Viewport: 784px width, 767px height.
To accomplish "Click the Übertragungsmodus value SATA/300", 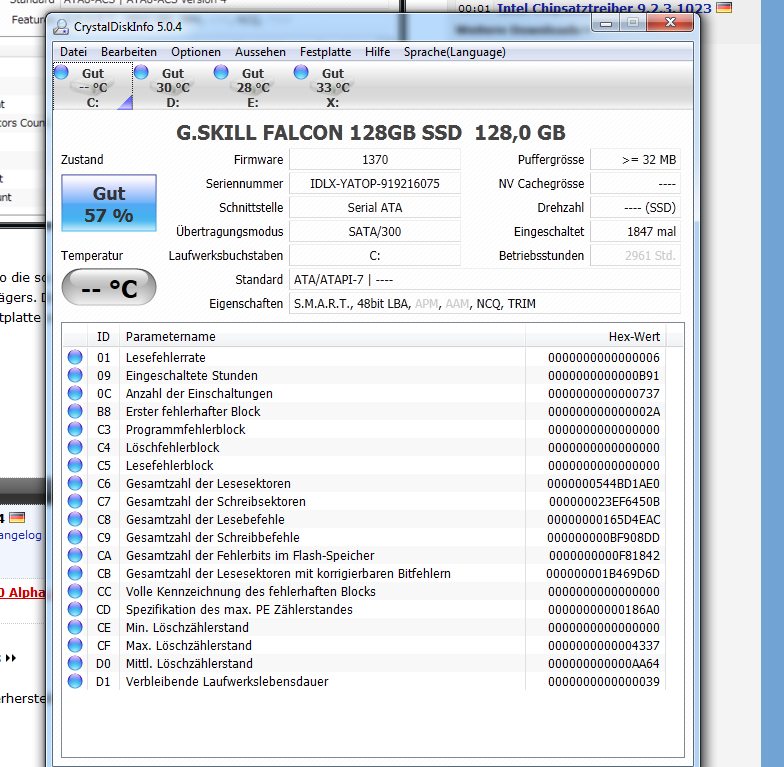I will coord(374,232).
